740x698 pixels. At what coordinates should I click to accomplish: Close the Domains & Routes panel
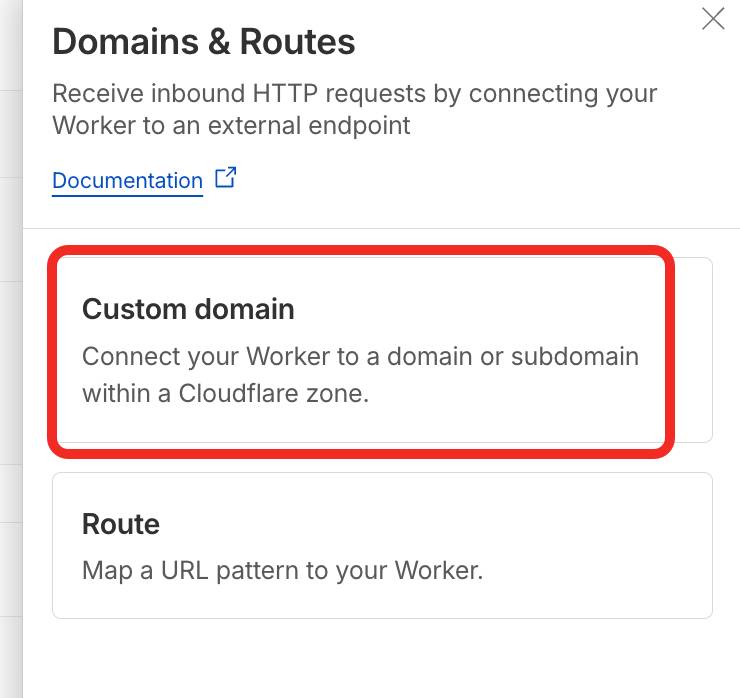point(713,19)
